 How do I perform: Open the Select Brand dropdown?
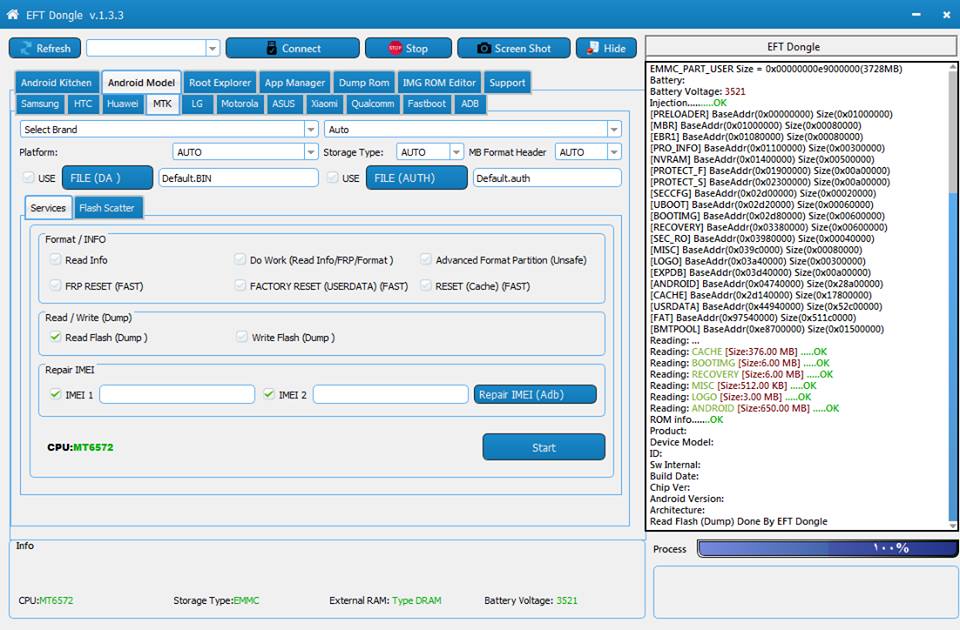[311, 129]
